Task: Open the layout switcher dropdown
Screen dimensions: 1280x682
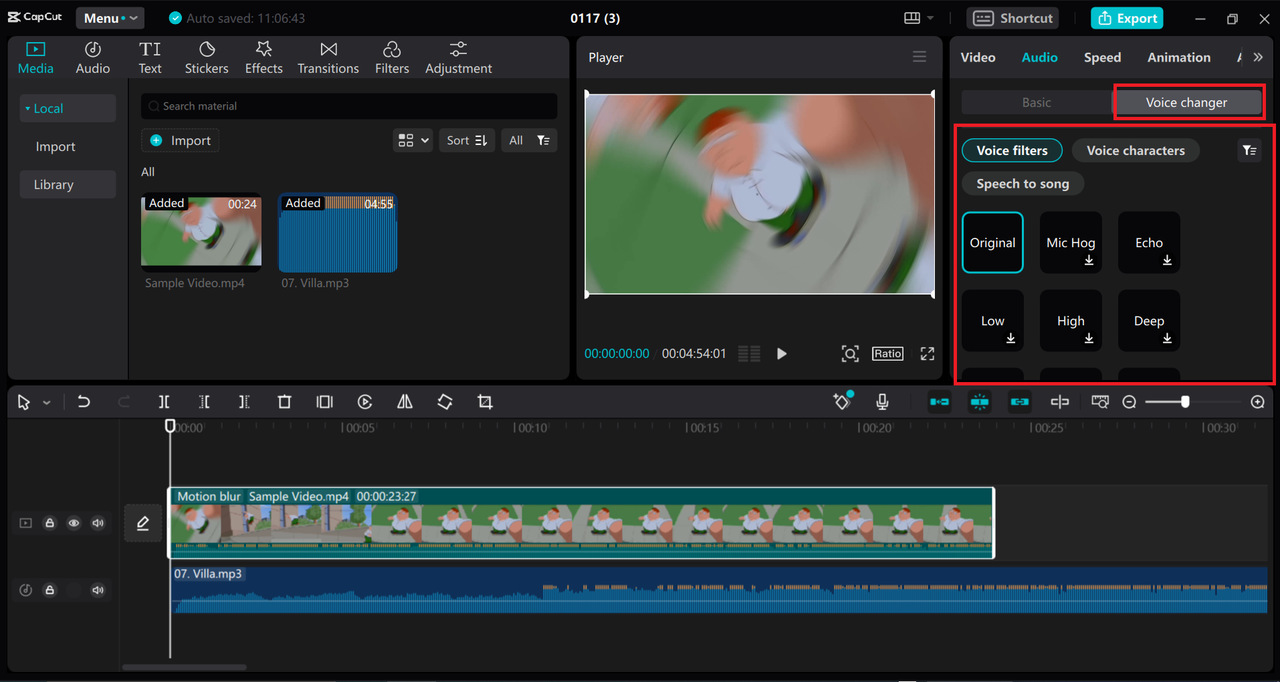Action: (919, 18)
